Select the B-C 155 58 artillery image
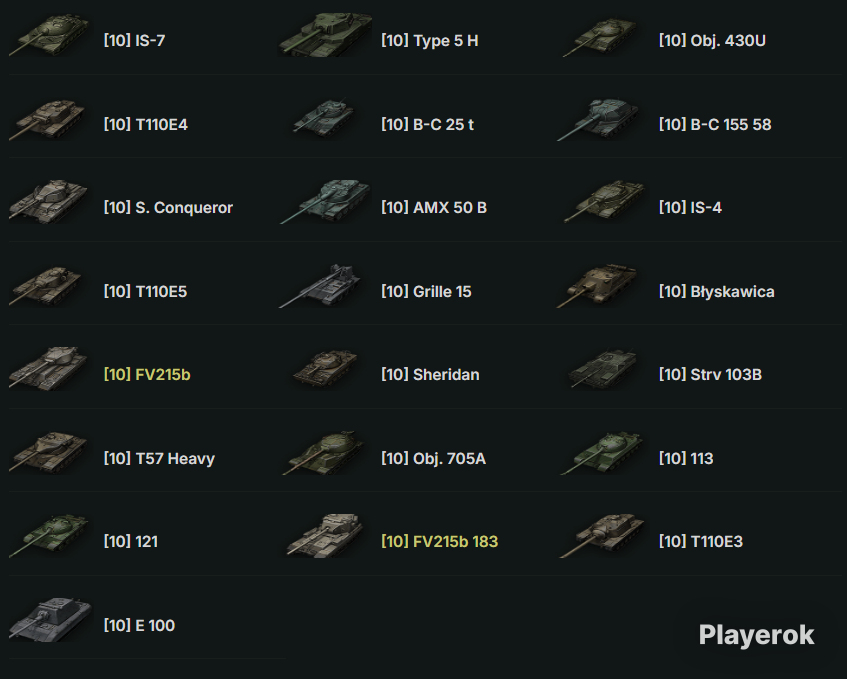The height and width of the screenshot is (679, 847). click(599, 119)
